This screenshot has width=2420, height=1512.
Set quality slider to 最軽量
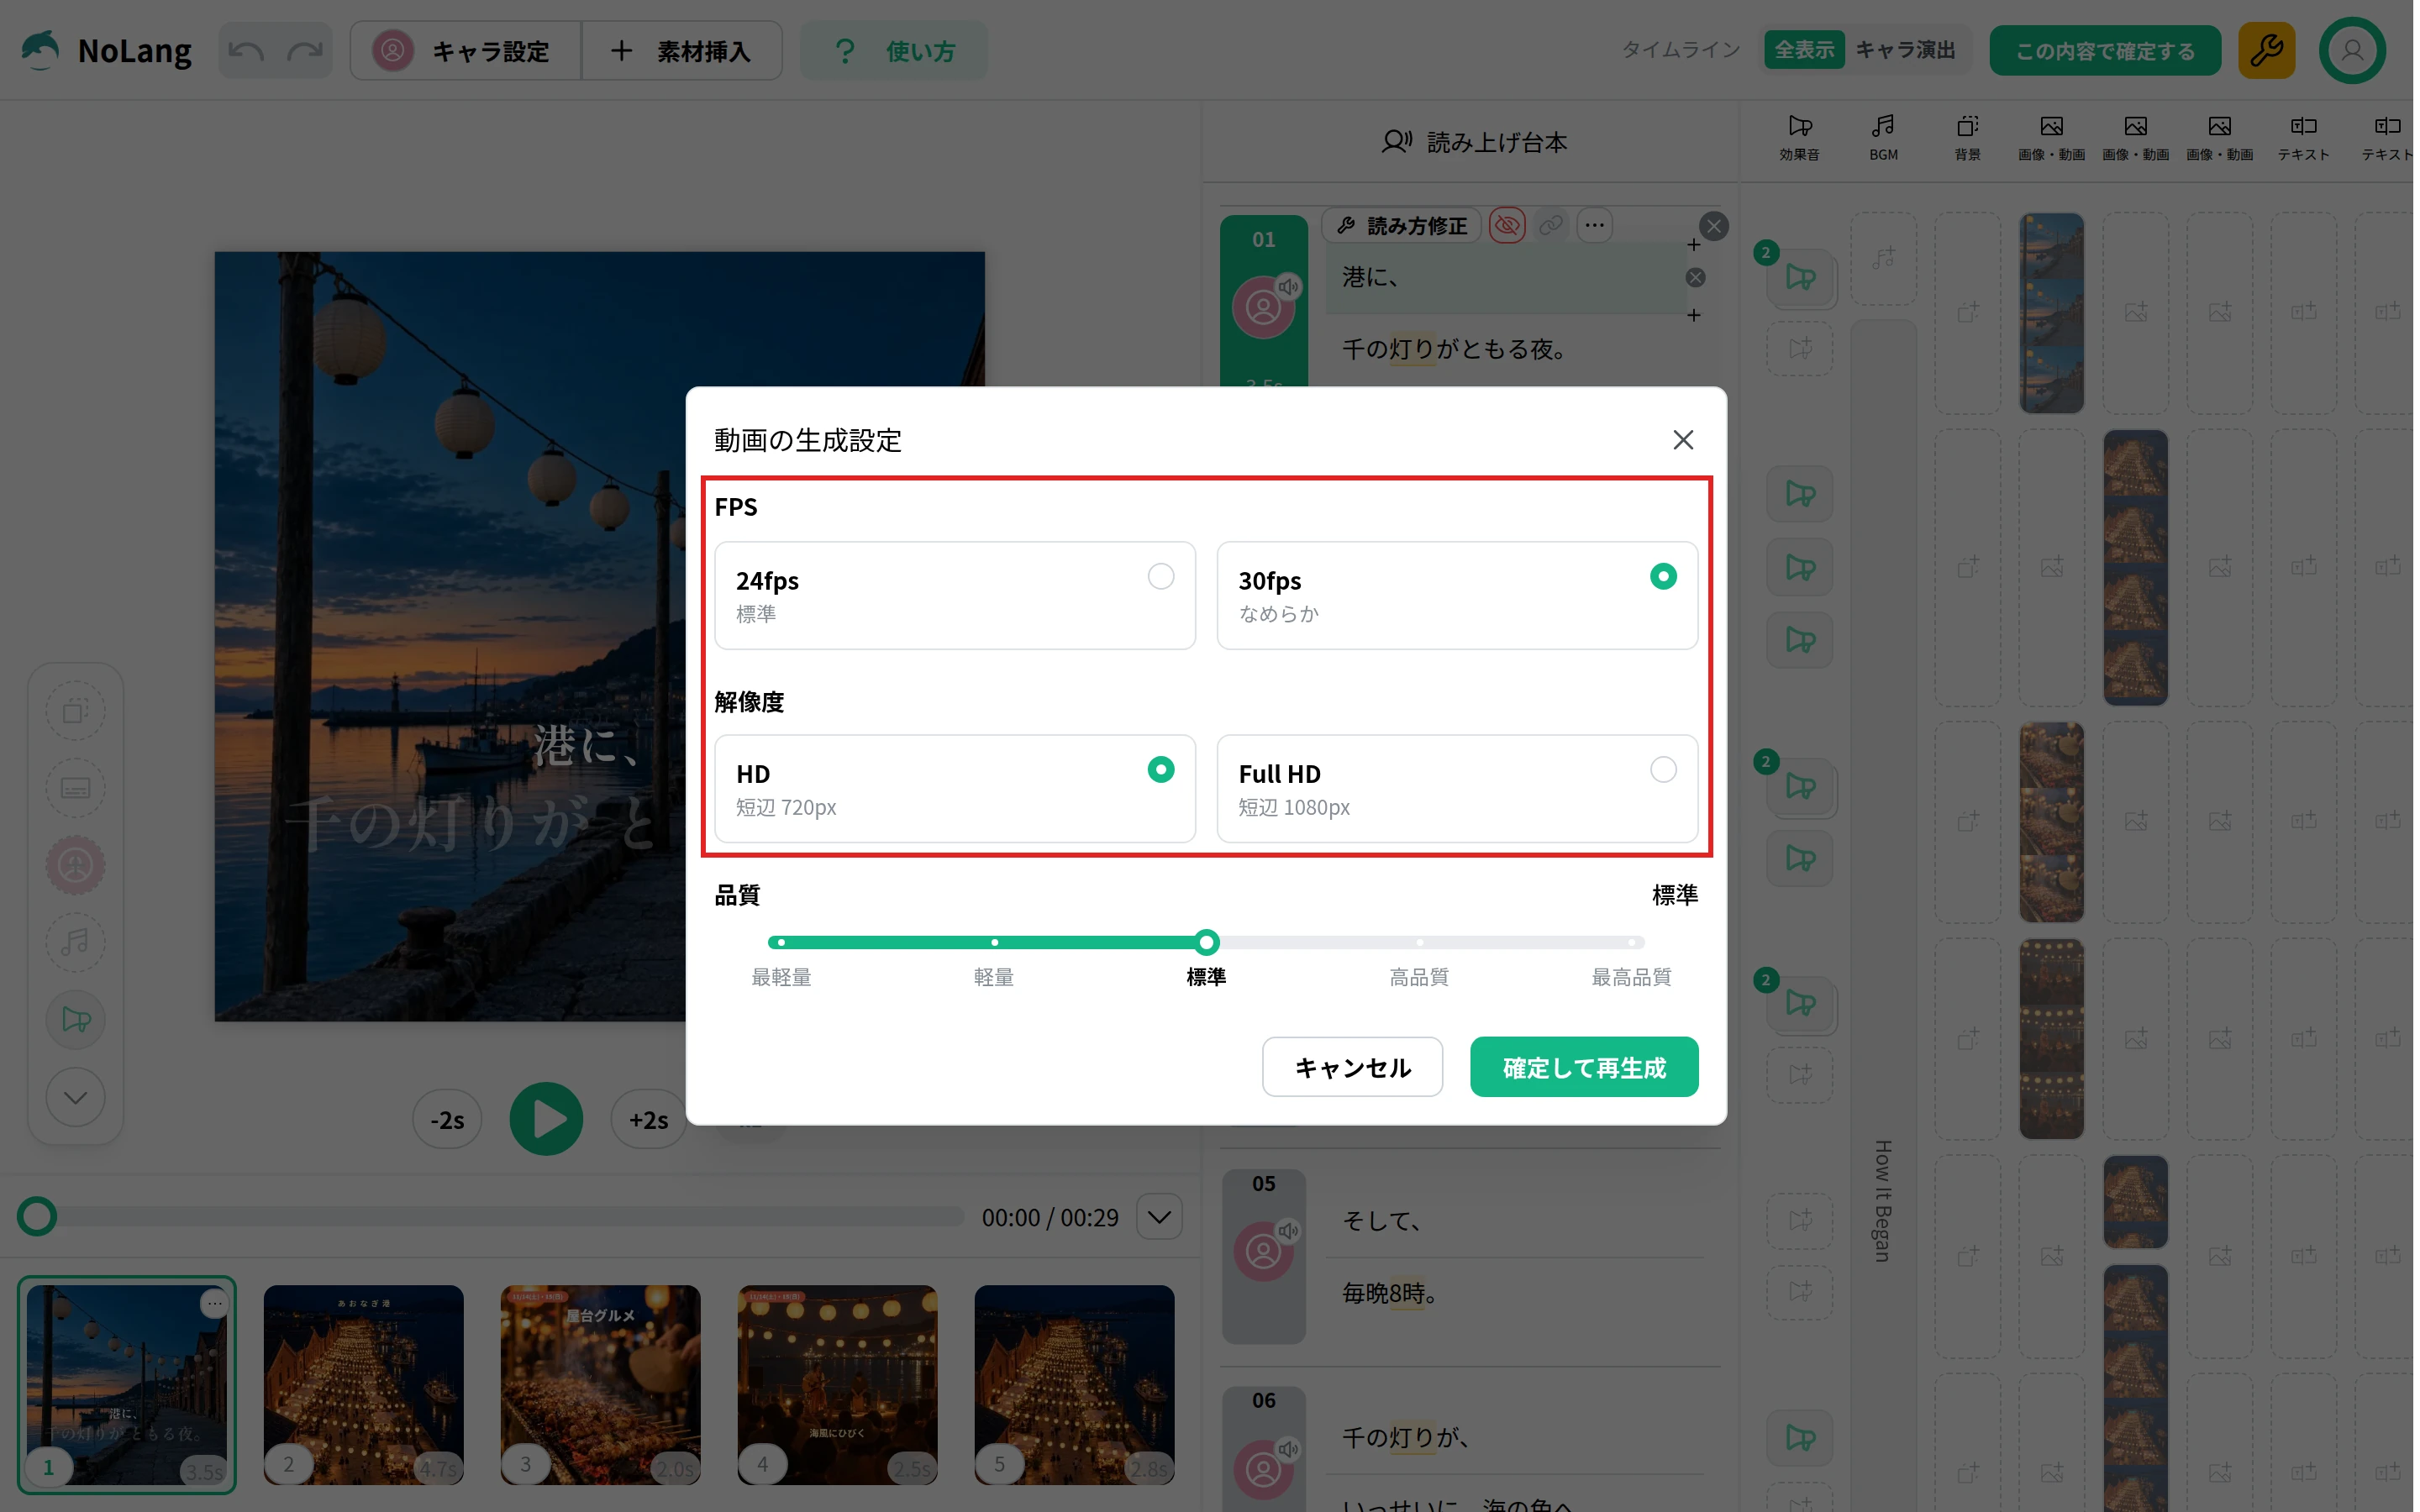coord(781,942)
